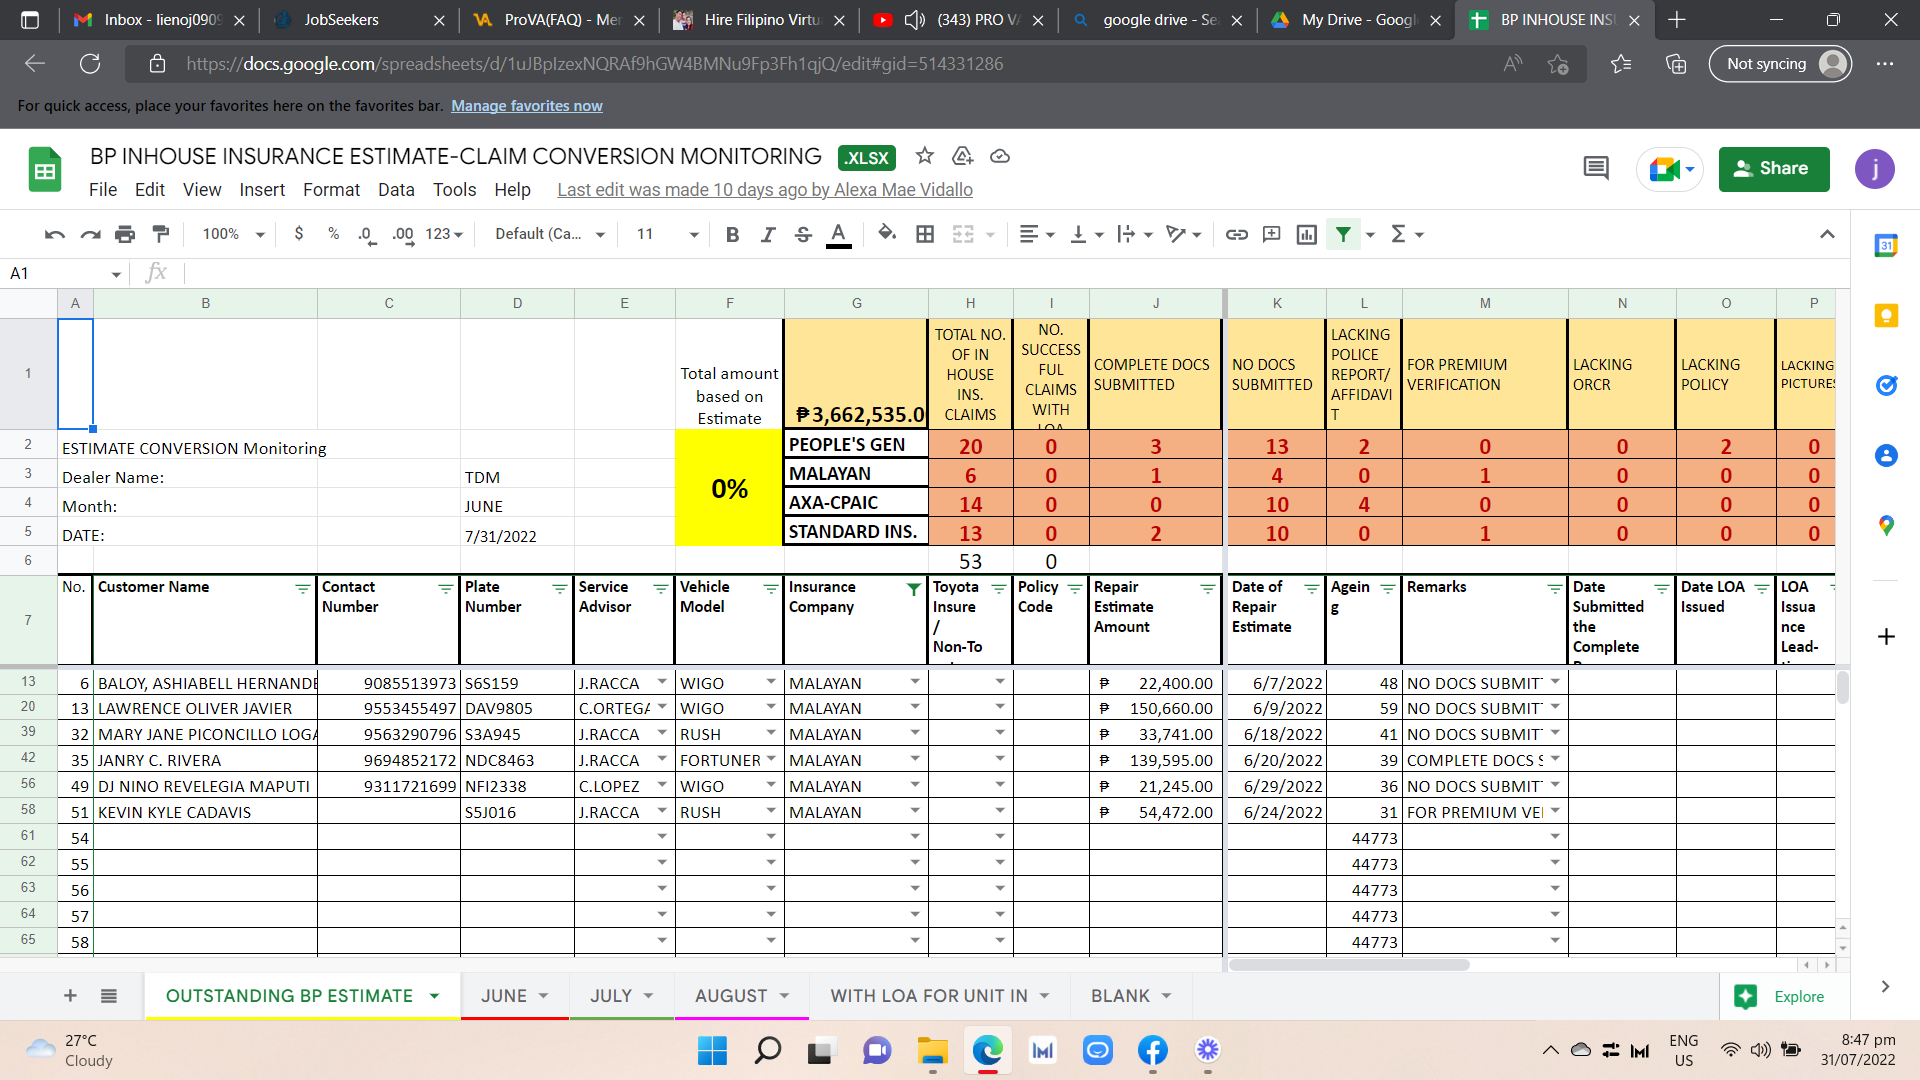
Task: Increase decimal places
Action: point(402,234)
